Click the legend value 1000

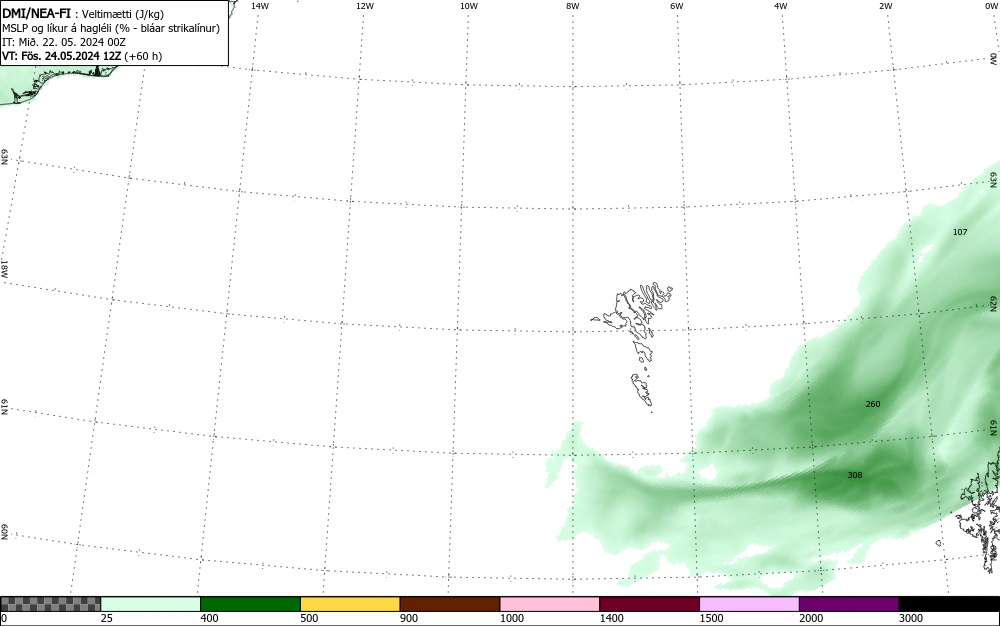point(511,618)
